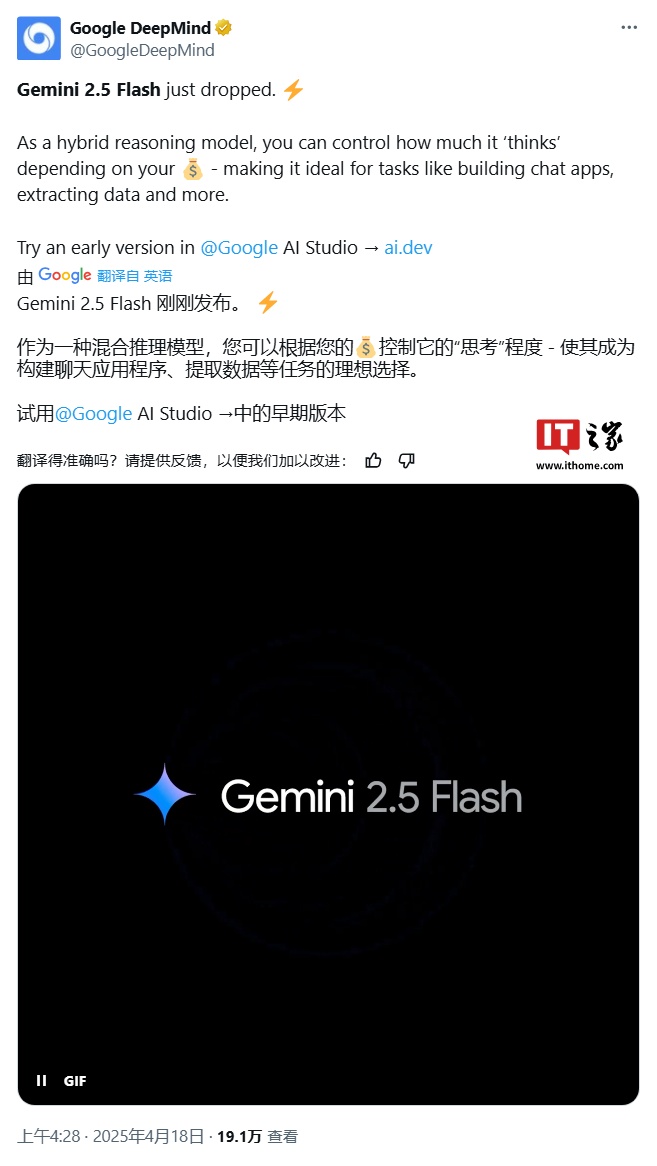Viewport: 657px width, 1166px height.
Task: Click the 19.1万 查看 view count
Action: click(257, 1136)
